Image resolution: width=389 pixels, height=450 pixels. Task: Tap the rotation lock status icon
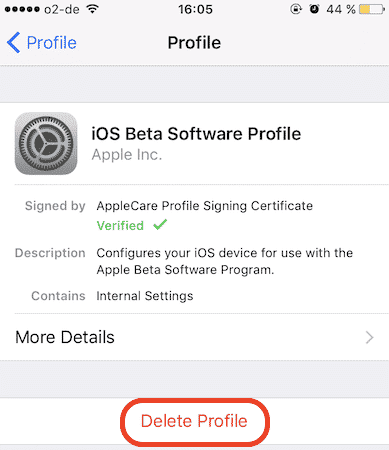[296, 9]
